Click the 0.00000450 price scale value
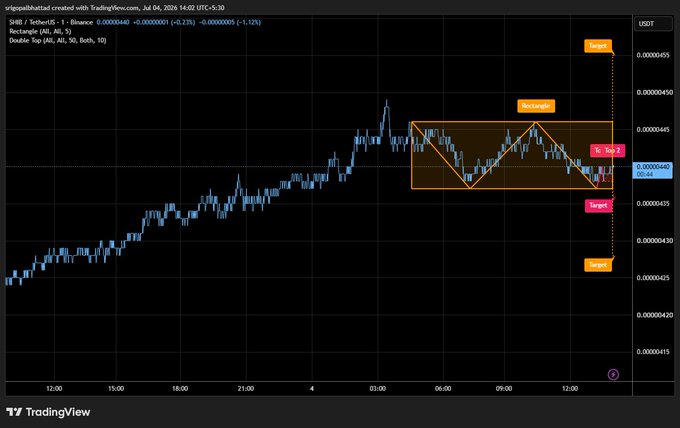The width and height of the screenshot is (680, 428). tap(655, 92)
